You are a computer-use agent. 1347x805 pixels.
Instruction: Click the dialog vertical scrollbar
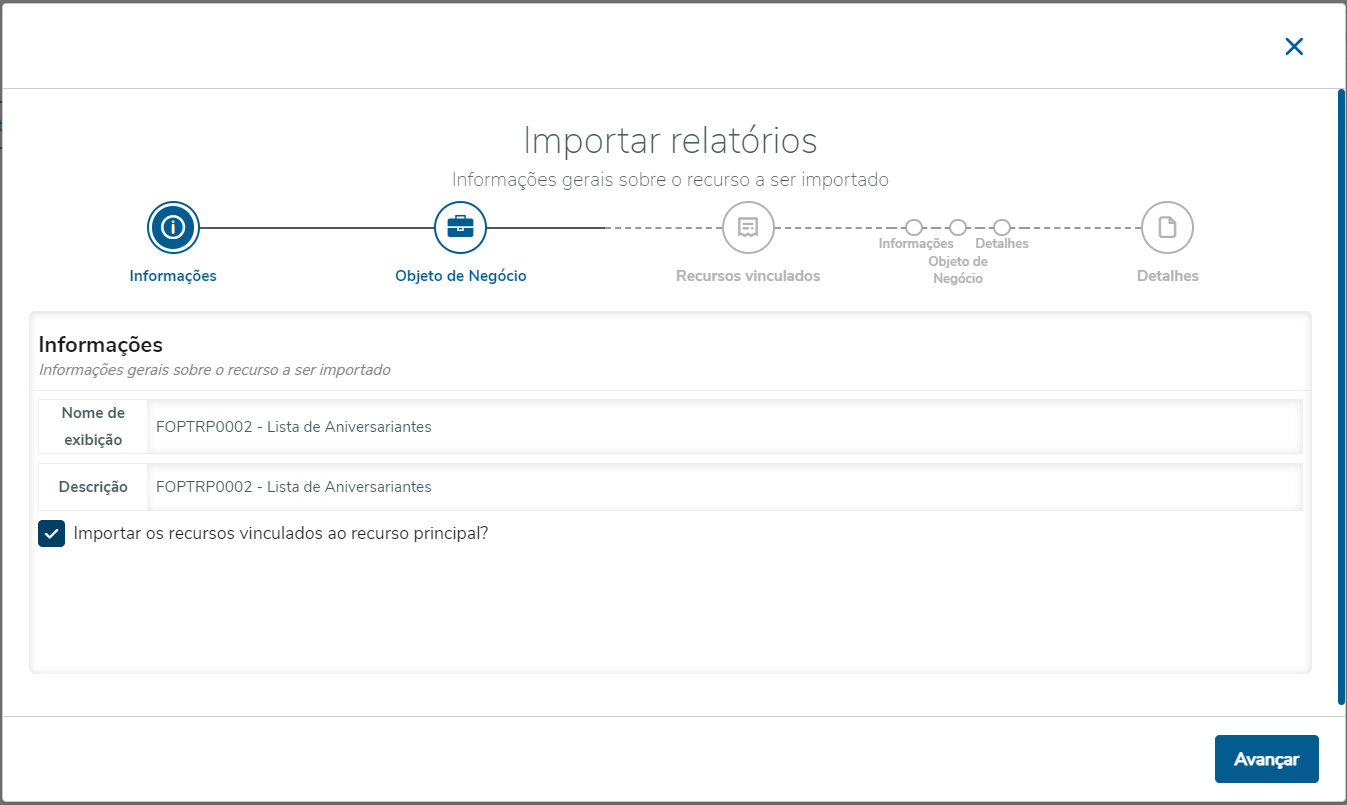point(1341,397)
